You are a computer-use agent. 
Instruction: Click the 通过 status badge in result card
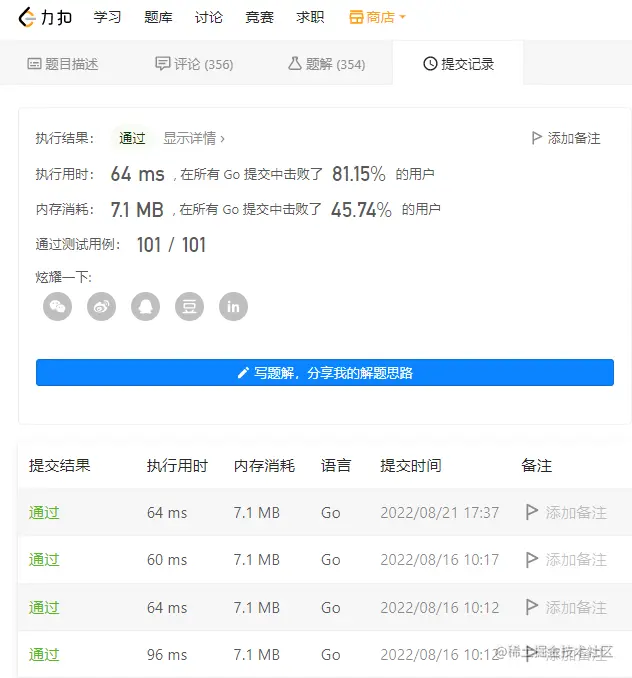(132, 138)
